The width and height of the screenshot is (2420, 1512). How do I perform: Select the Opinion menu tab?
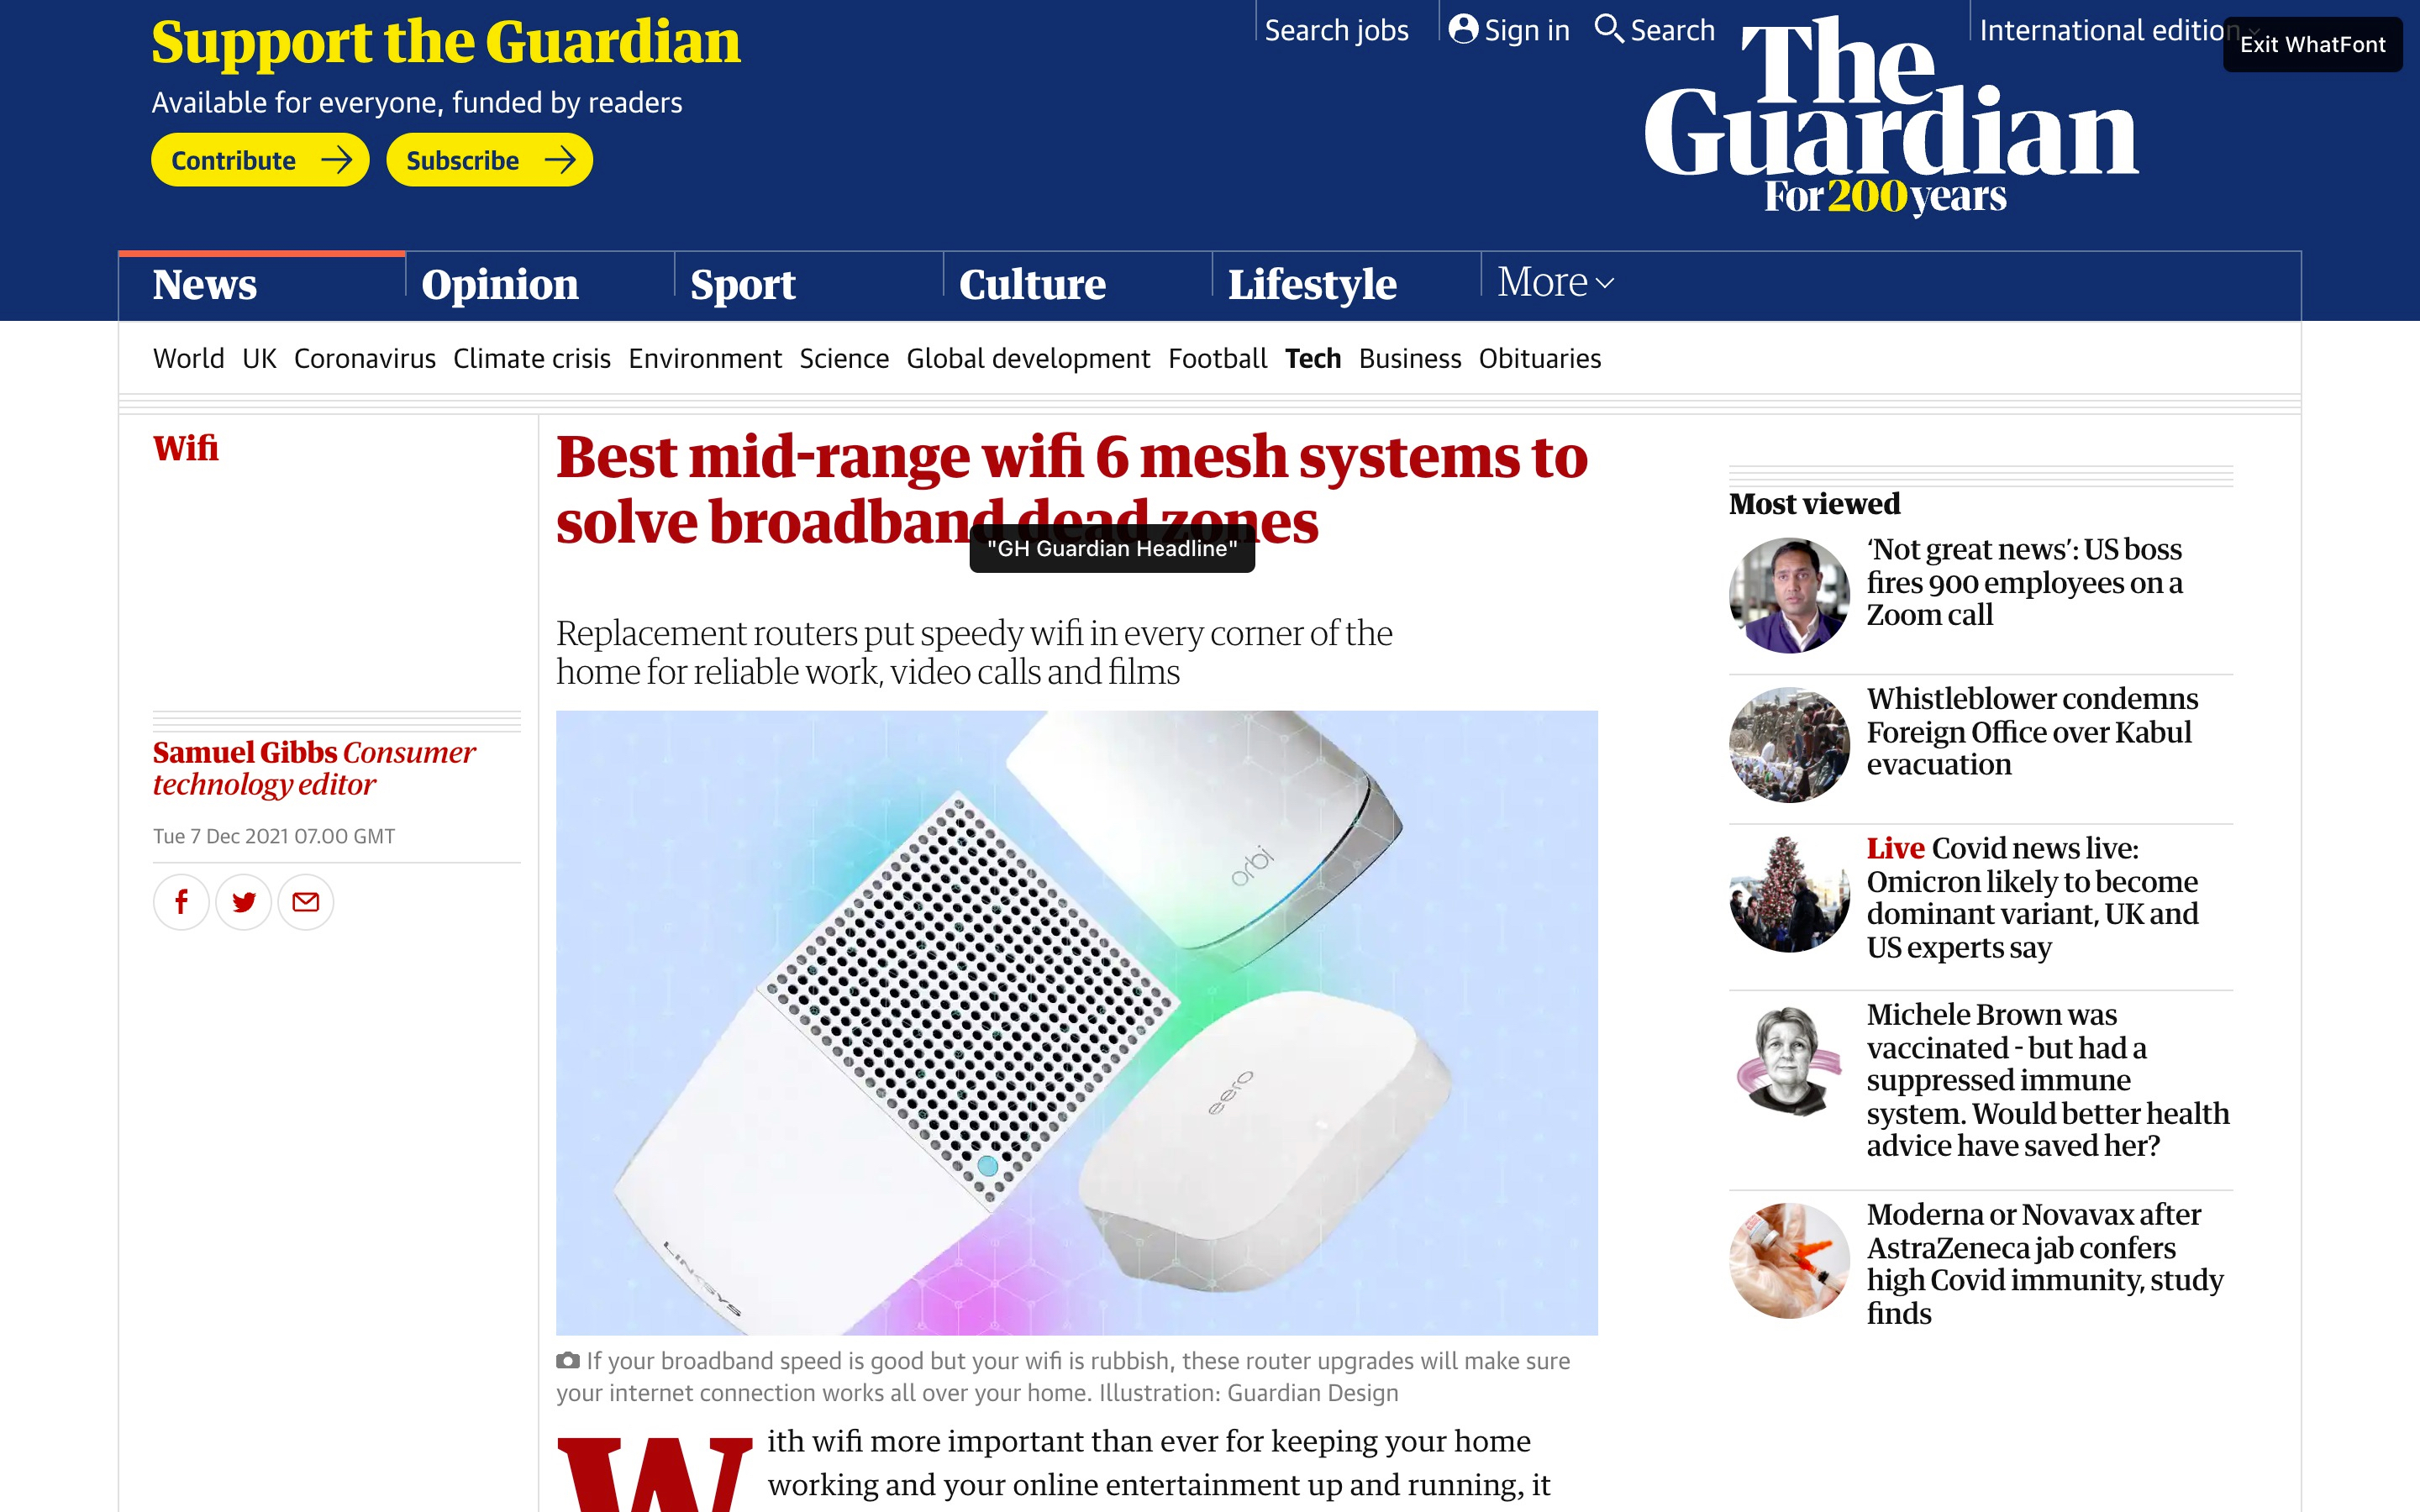pos(500,282)
